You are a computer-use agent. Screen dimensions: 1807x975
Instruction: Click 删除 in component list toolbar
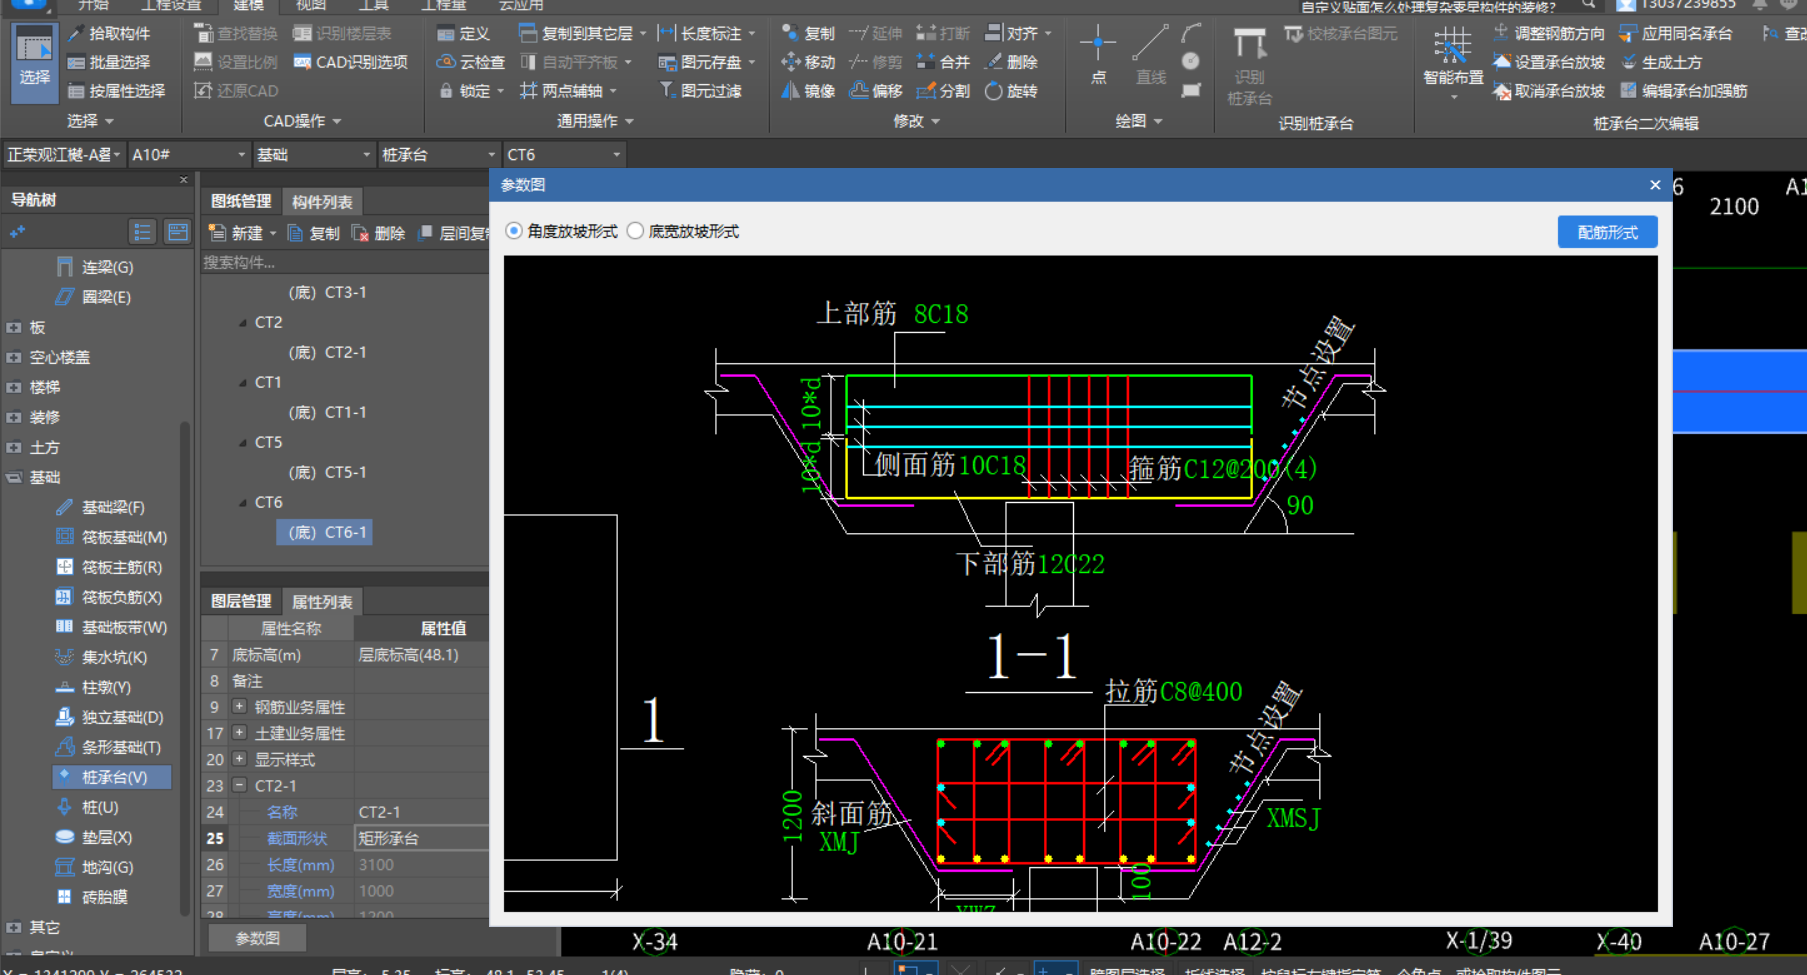[x=379, y=233]
